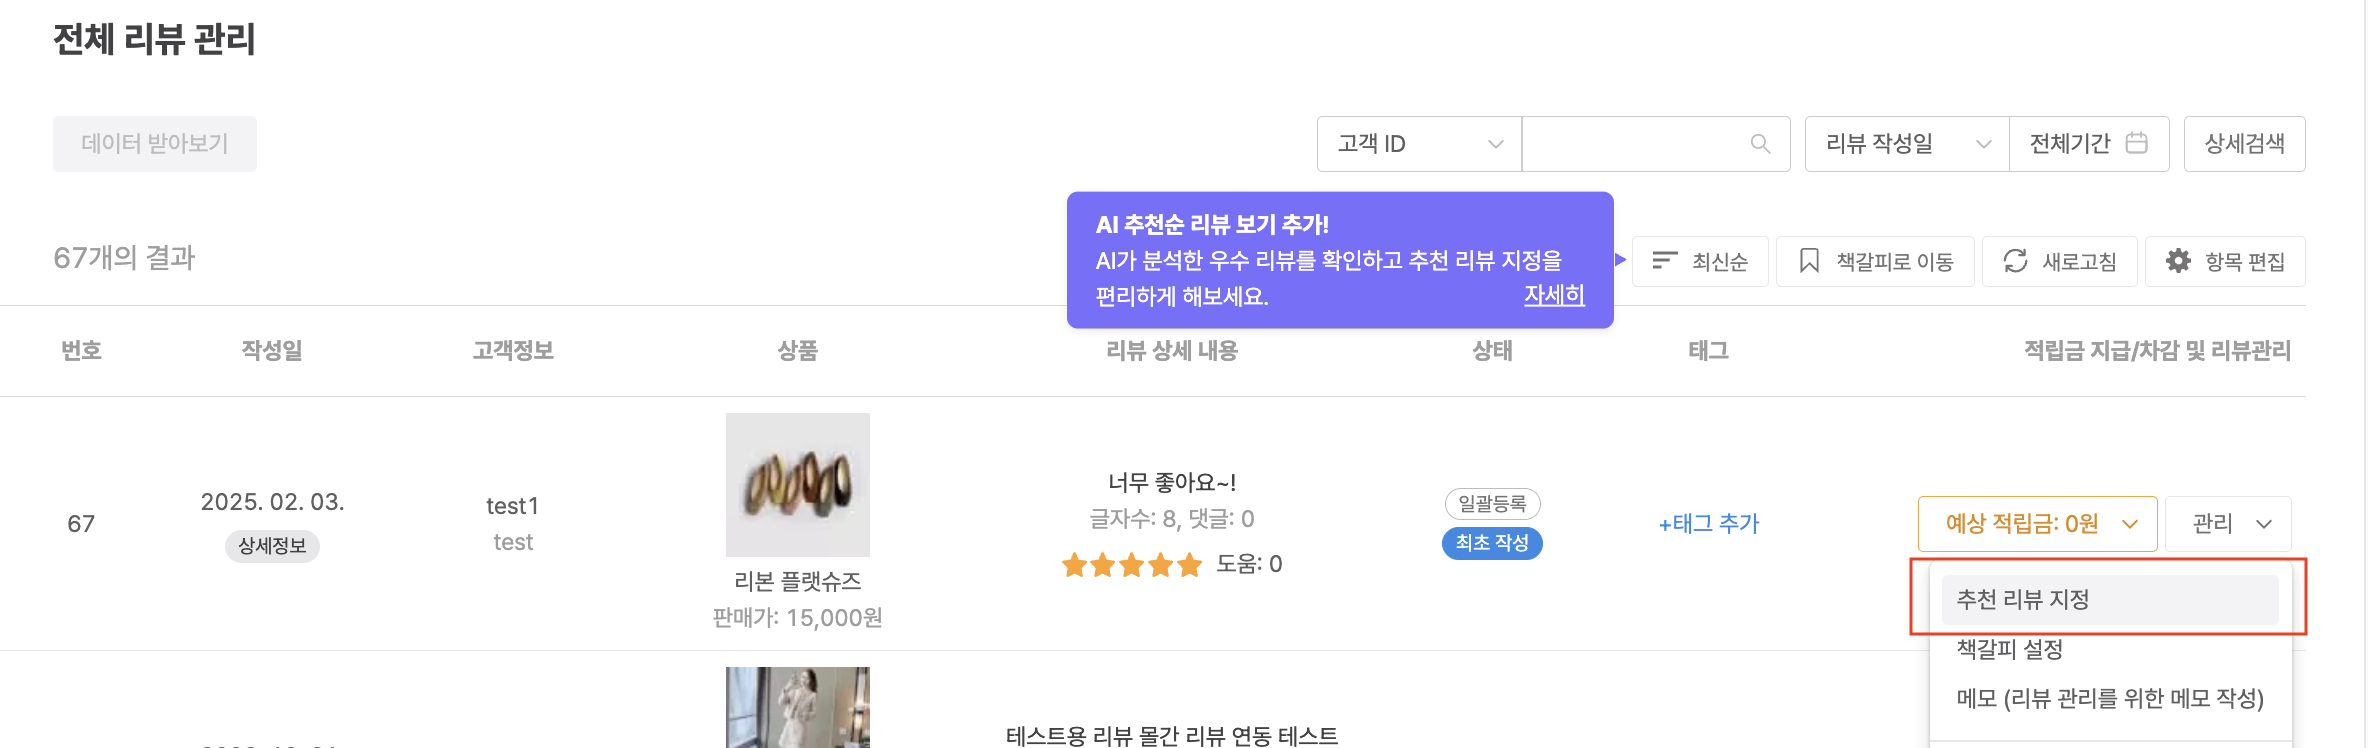Viewport: 2368px width, 748px height.
Task: Click the search text input field
Action: point(1635,144)
